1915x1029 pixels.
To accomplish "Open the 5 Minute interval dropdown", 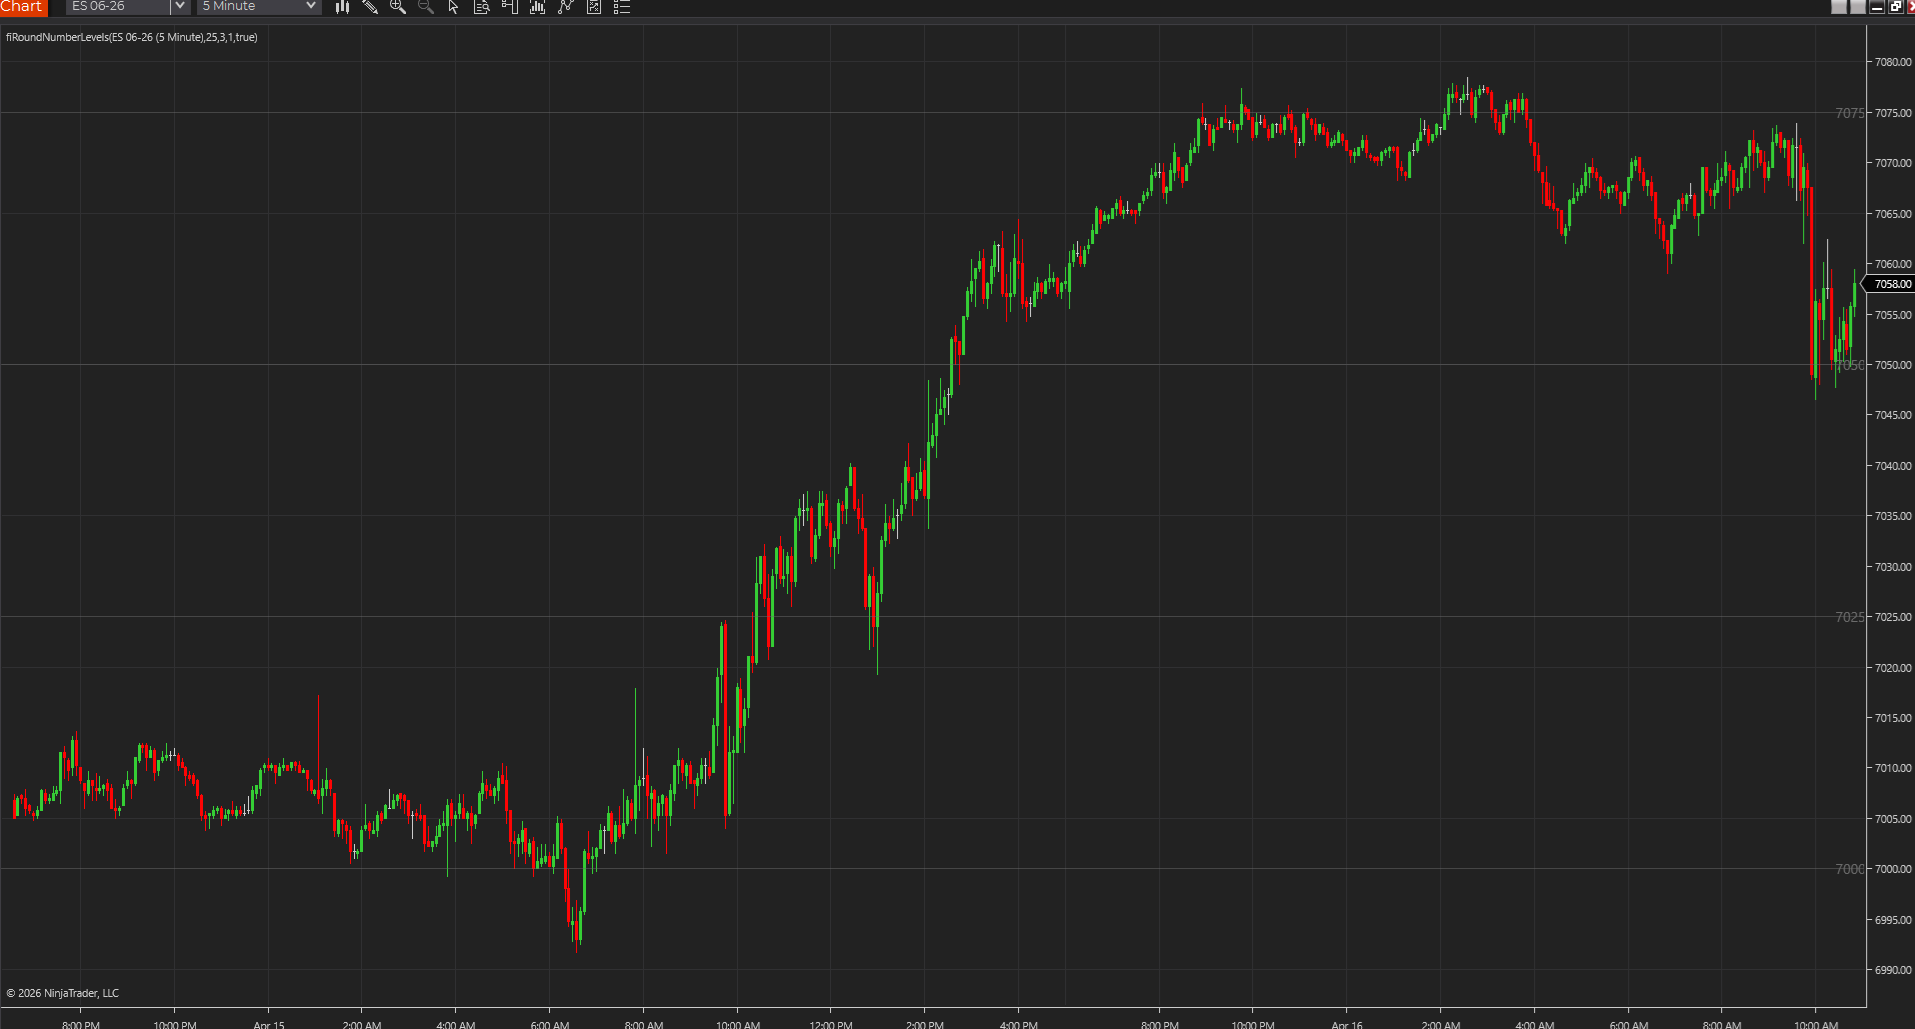I will 257,7.
